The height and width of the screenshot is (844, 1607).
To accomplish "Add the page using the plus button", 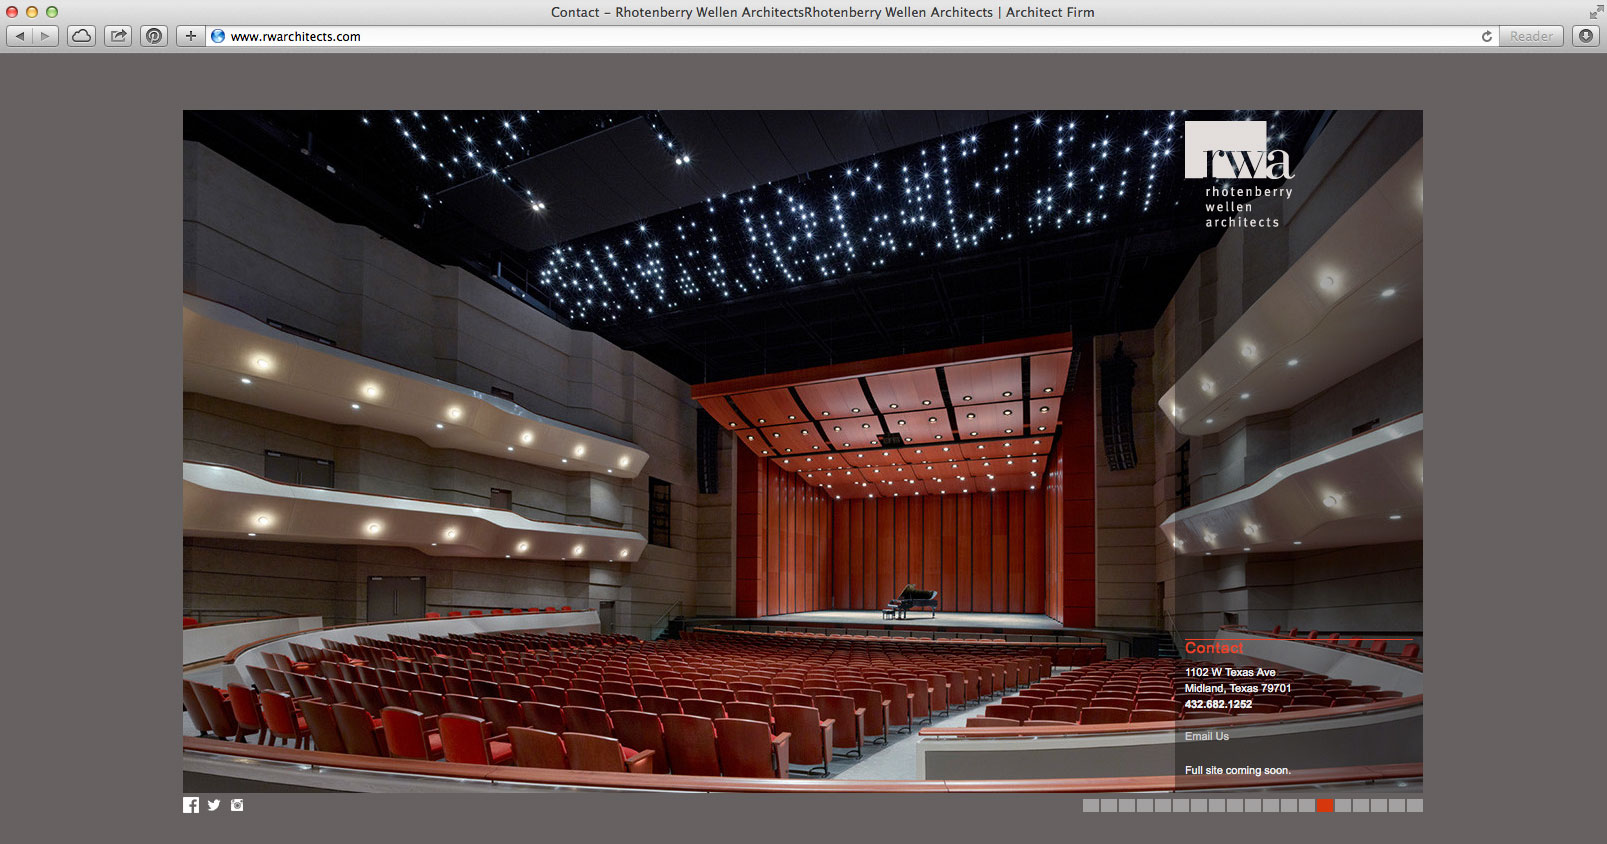I will click(x=190, y=36).
